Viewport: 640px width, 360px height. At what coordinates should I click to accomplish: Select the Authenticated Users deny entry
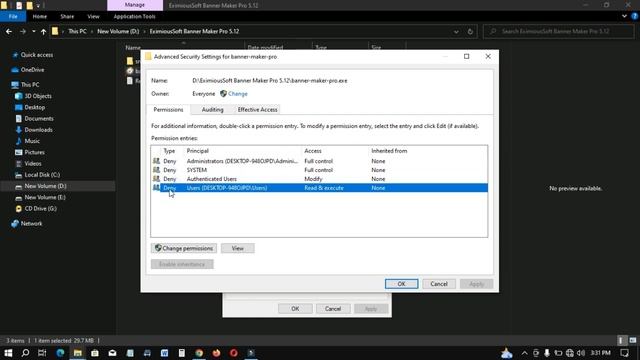point(319,179)
